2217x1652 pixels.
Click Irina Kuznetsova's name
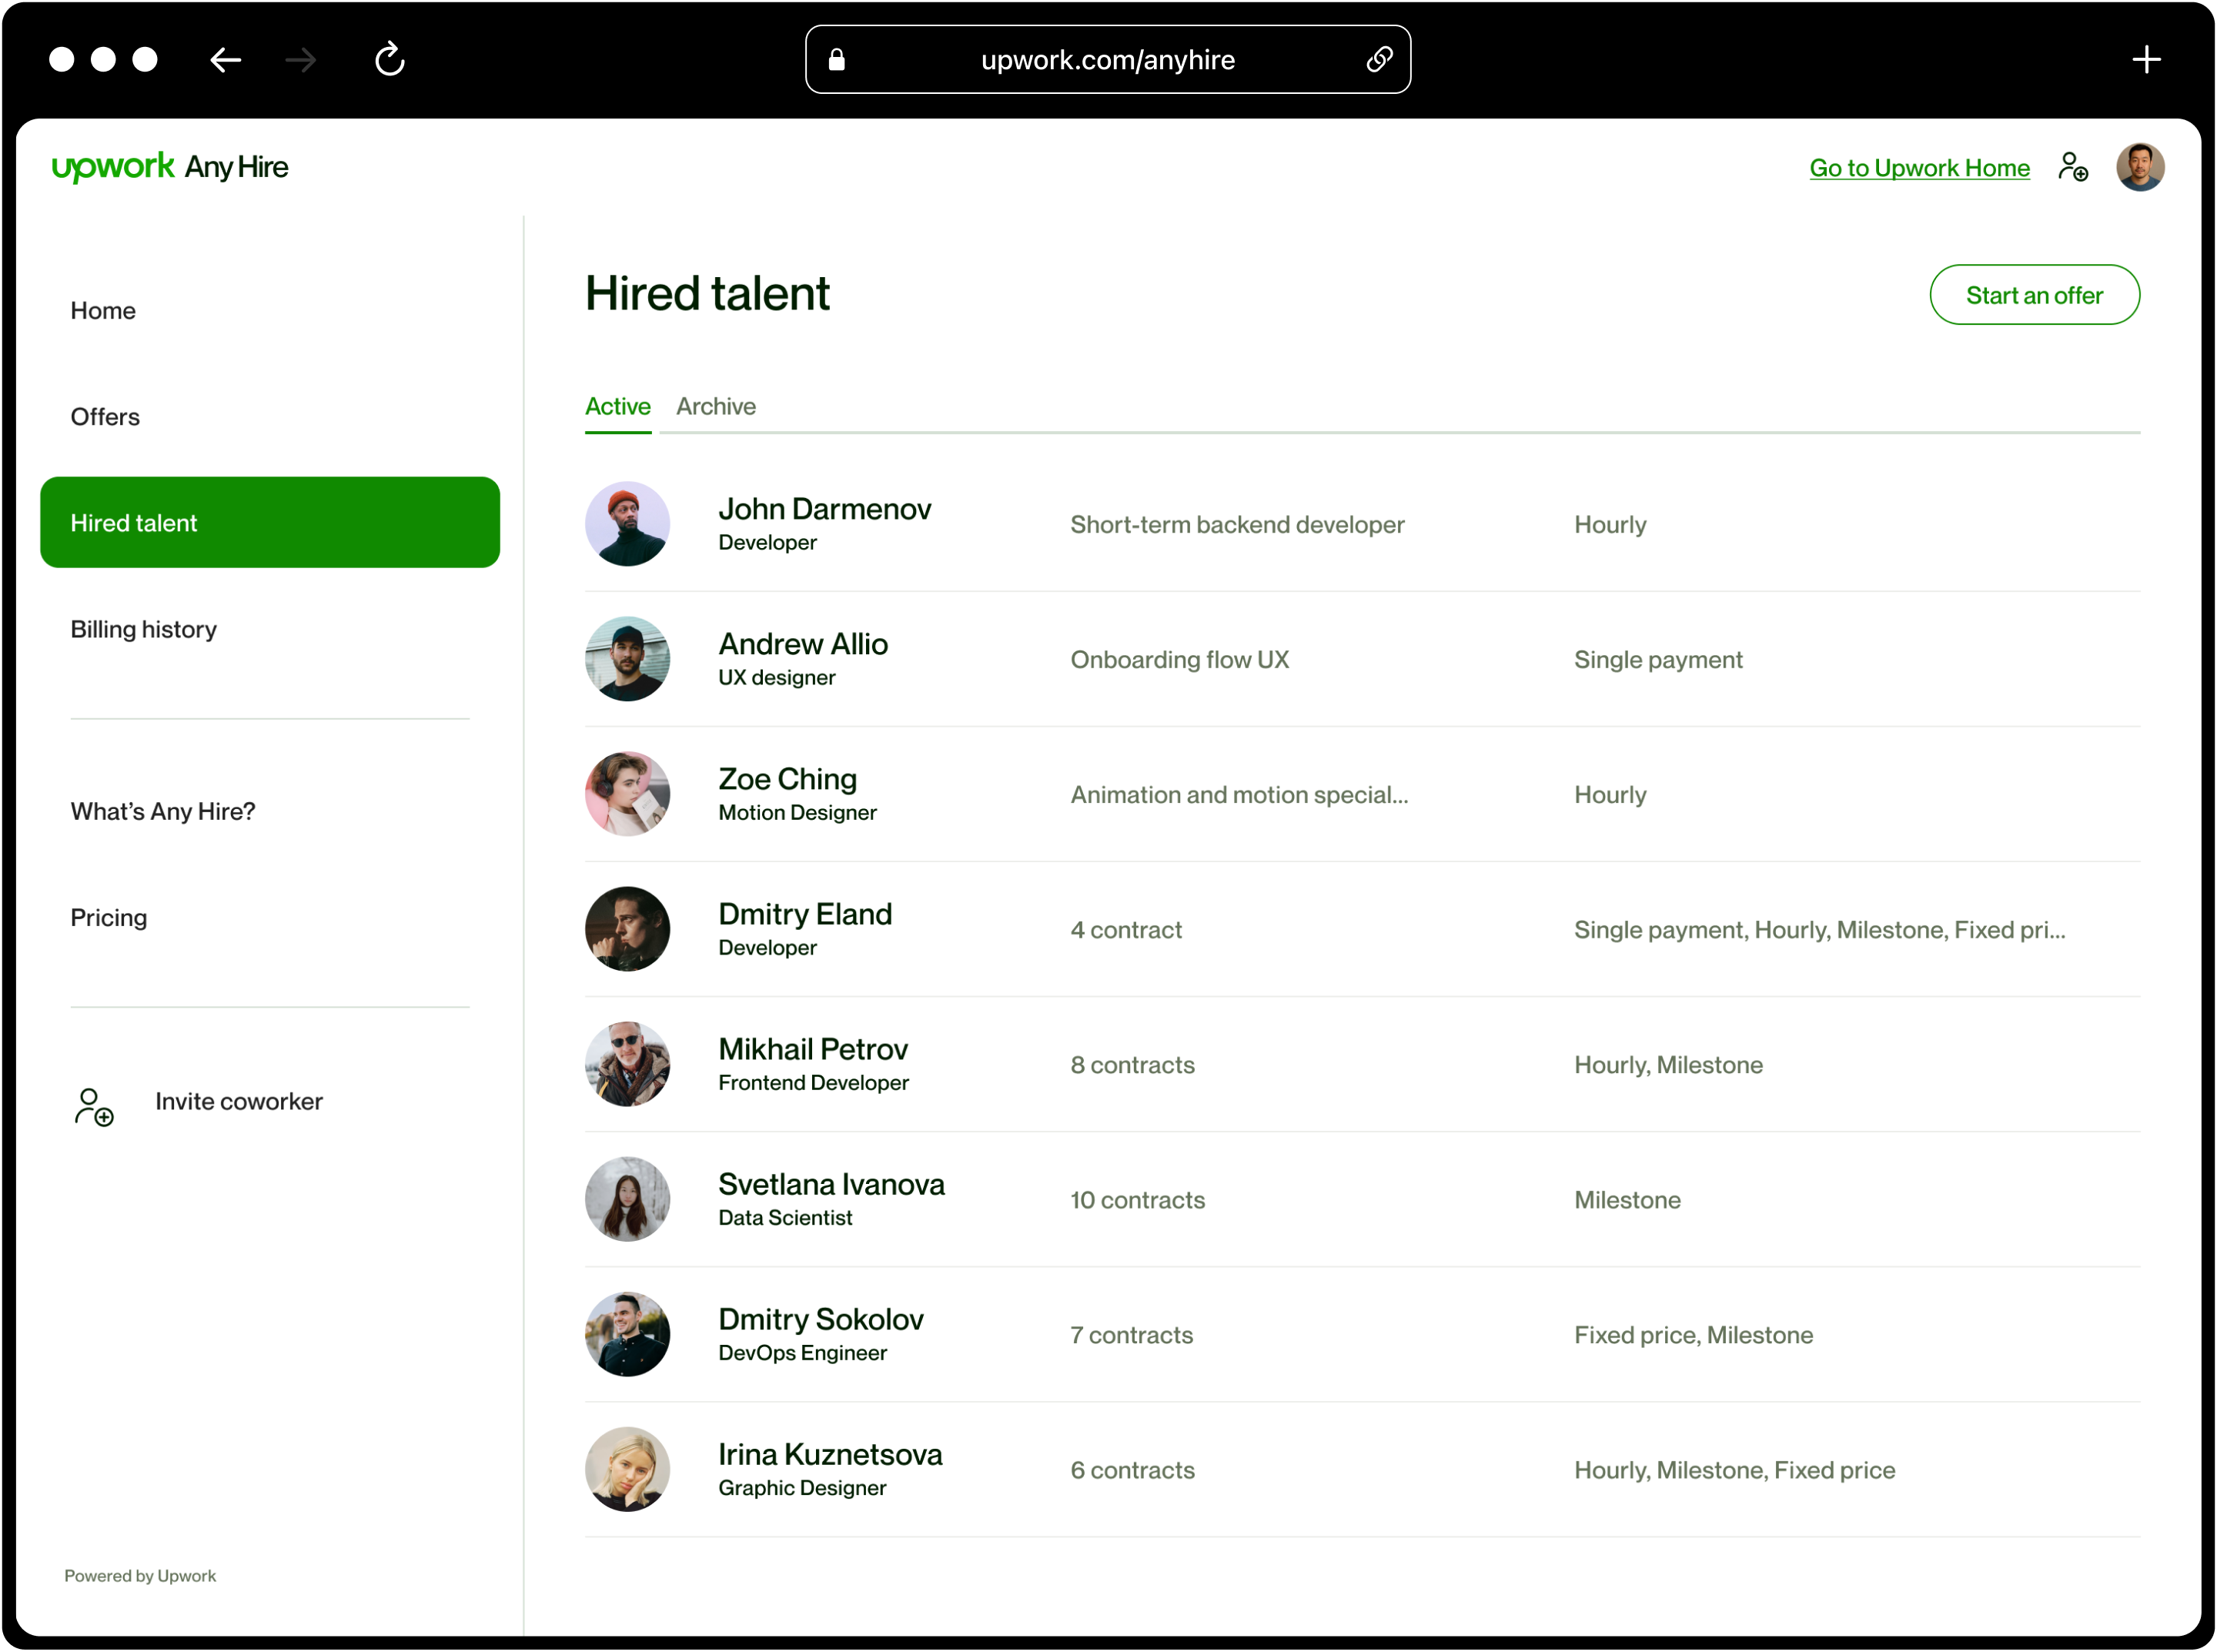tap(830, 1454)
